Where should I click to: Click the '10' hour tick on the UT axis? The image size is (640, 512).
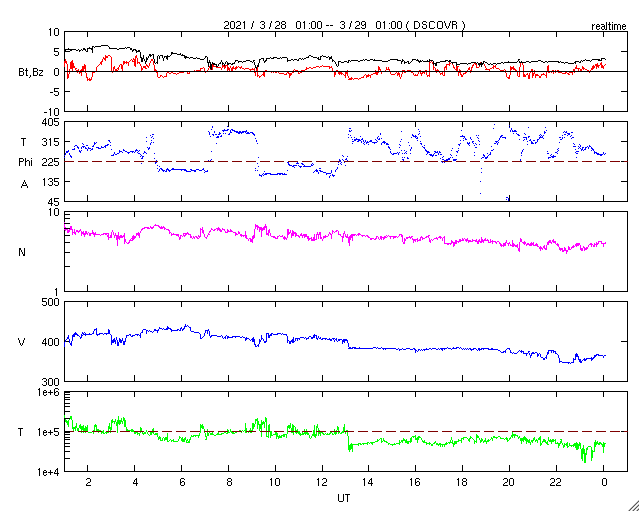pos(276,483)
